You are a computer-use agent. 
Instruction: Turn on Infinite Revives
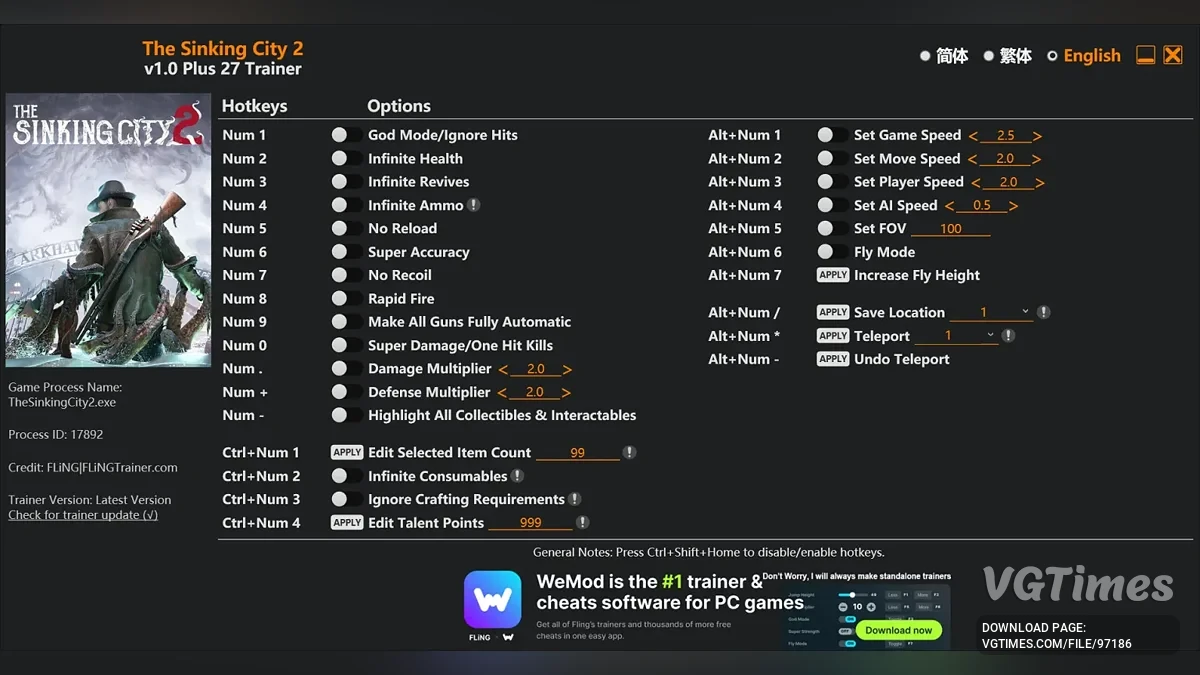[x=346, y=182]
